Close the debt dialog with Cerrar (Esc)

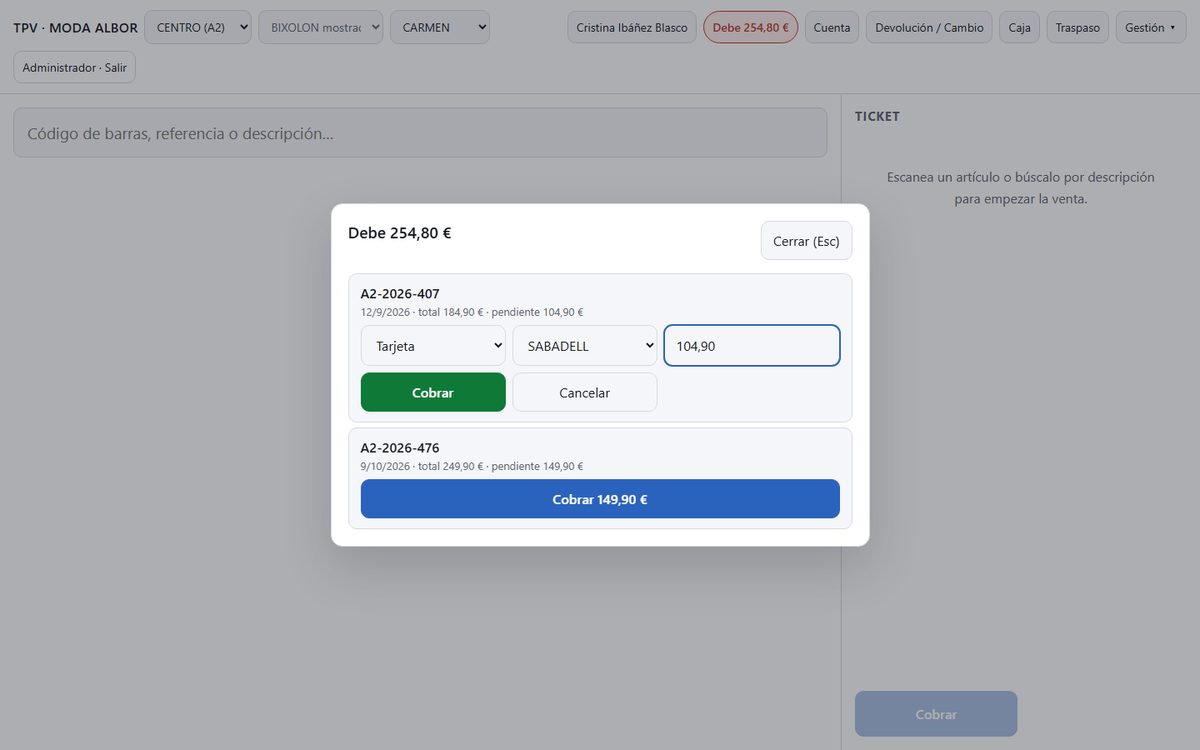(806, 241)
